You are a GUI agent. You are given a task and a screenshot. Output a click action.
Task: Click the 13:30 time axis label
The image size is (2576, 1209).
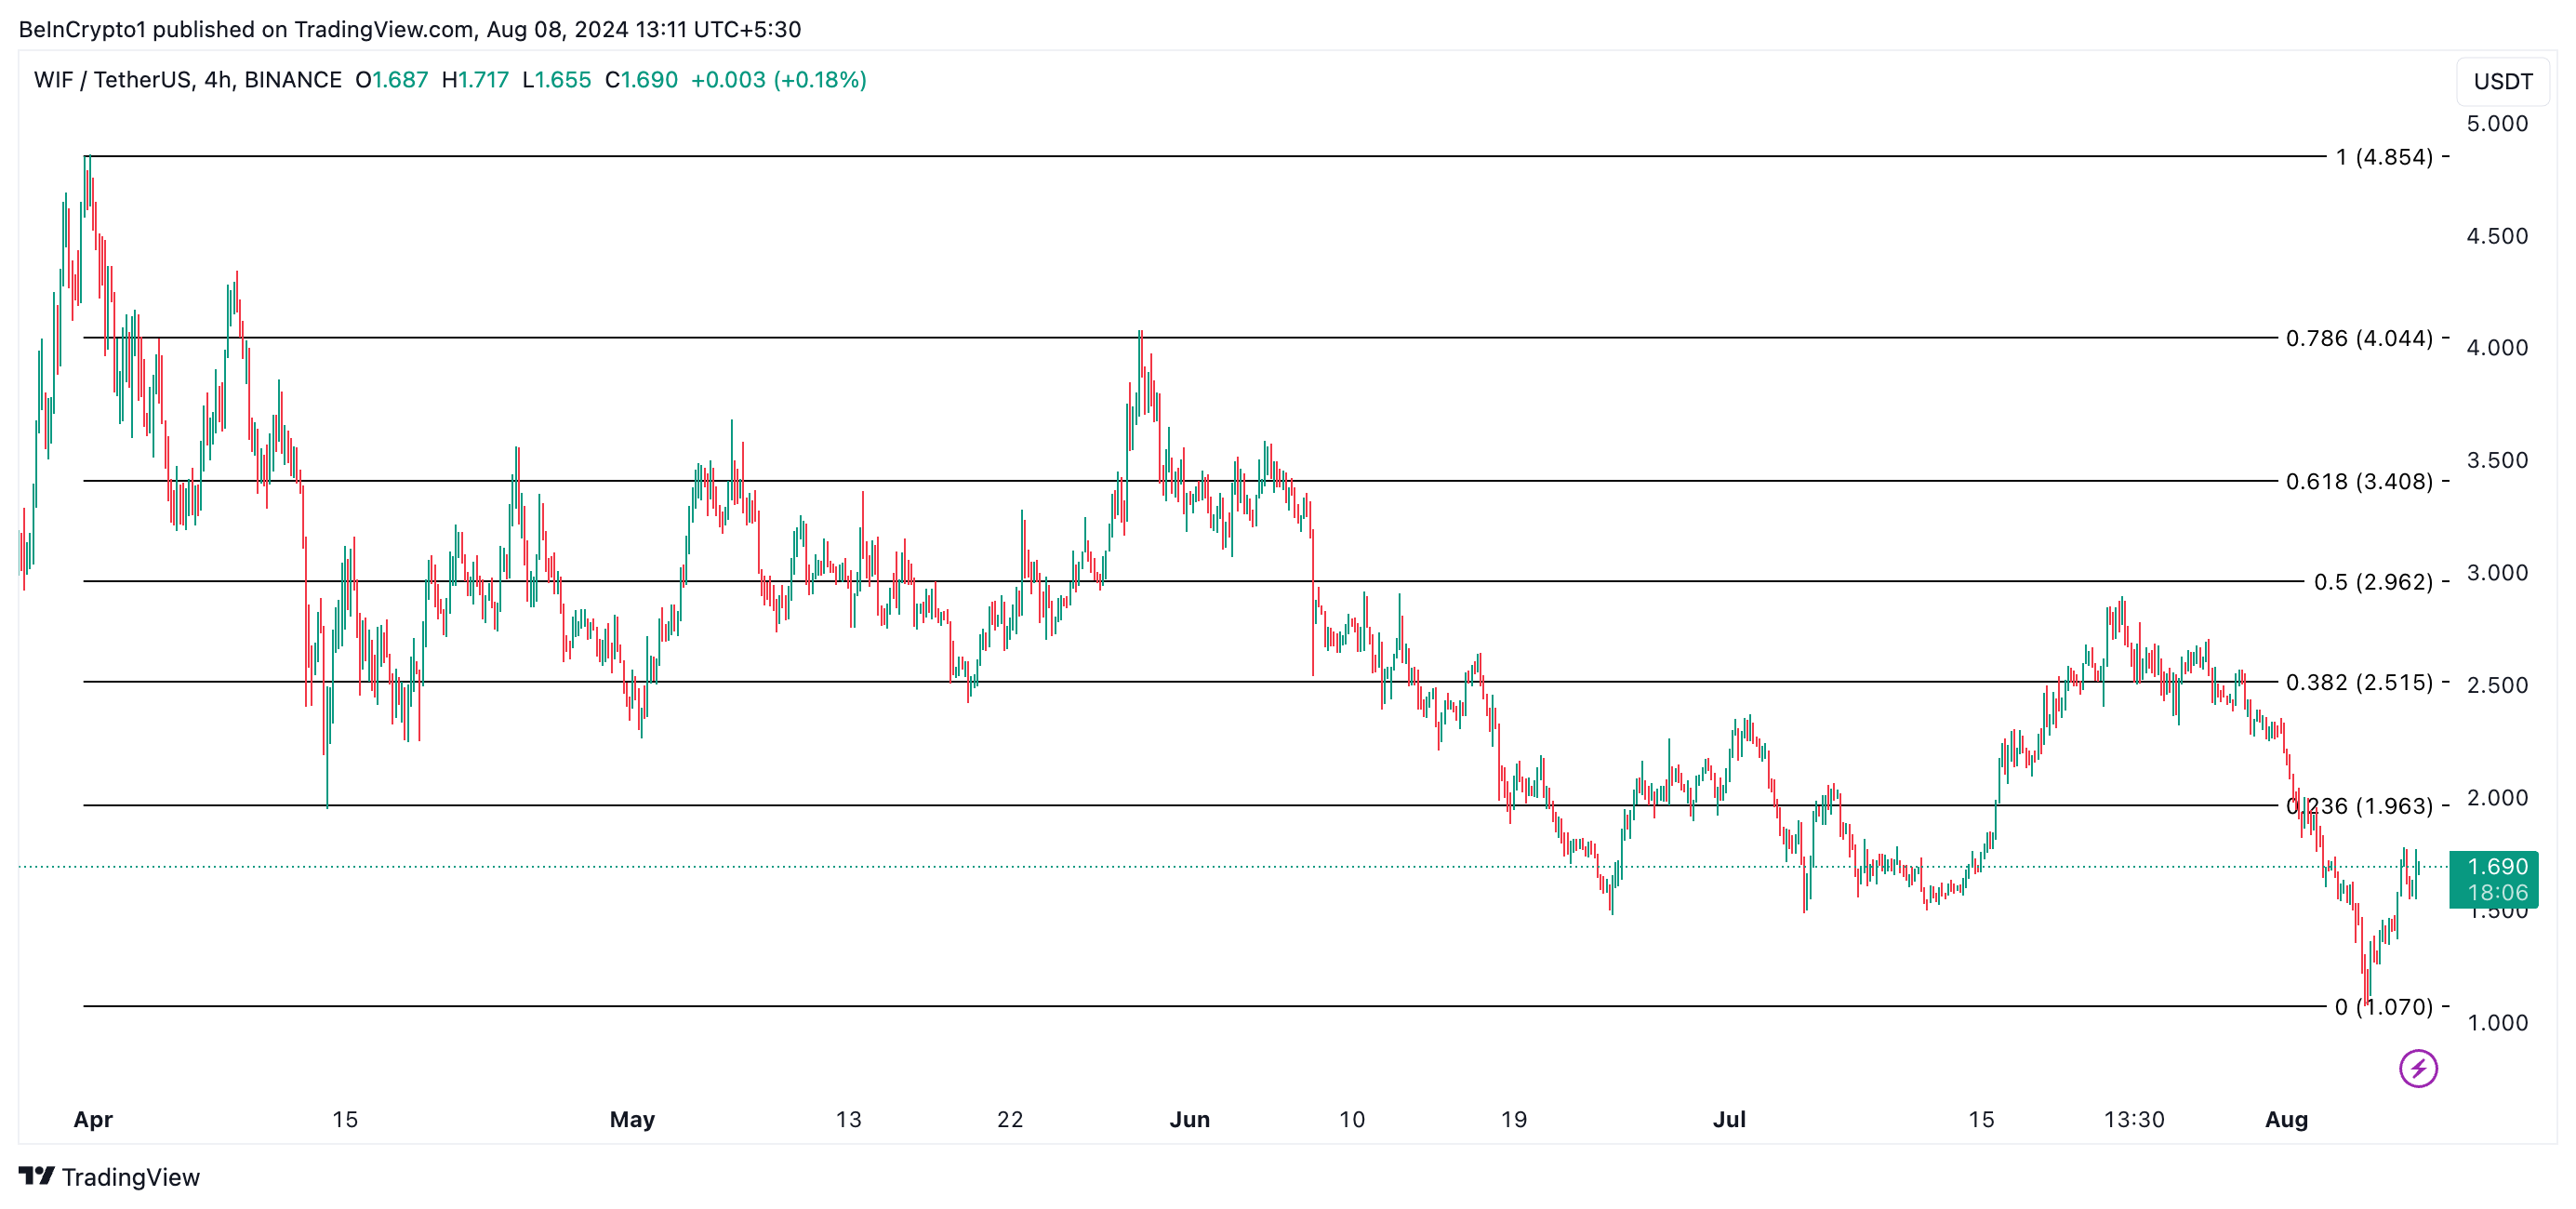tap(2134, 1119)
